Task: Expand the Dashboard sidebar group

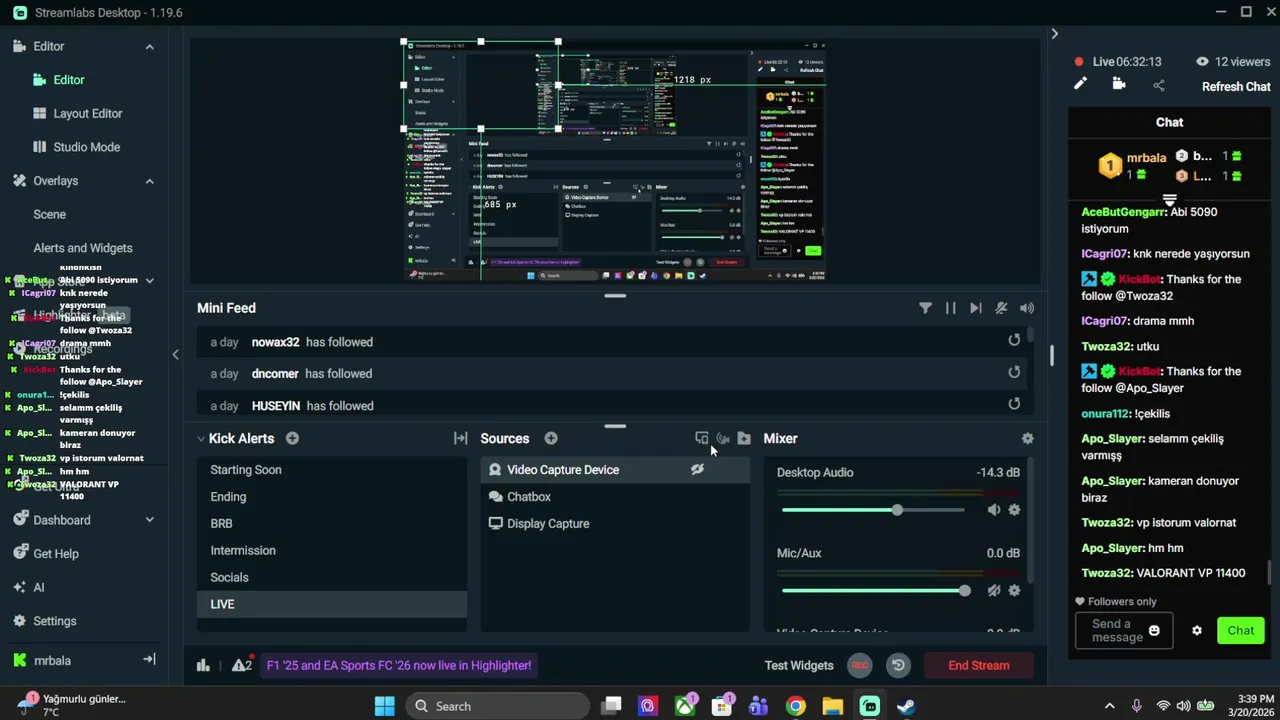Action: 149,520
